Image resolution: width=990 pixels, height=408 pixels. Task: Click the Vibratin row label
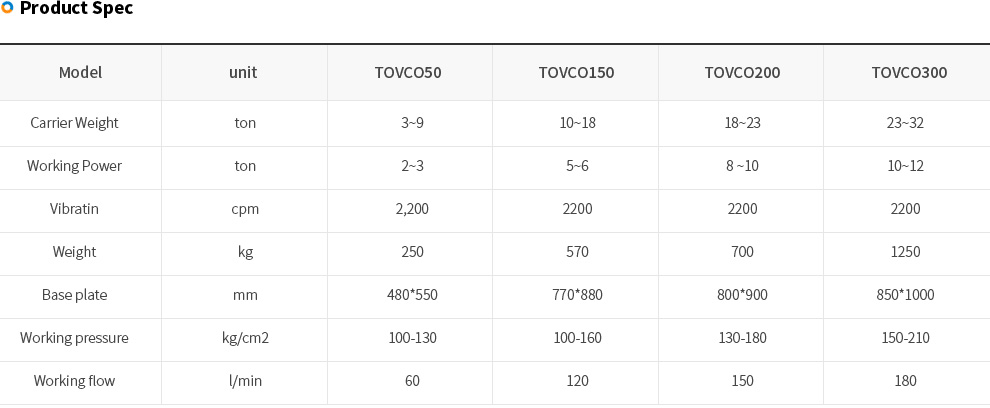74,208
